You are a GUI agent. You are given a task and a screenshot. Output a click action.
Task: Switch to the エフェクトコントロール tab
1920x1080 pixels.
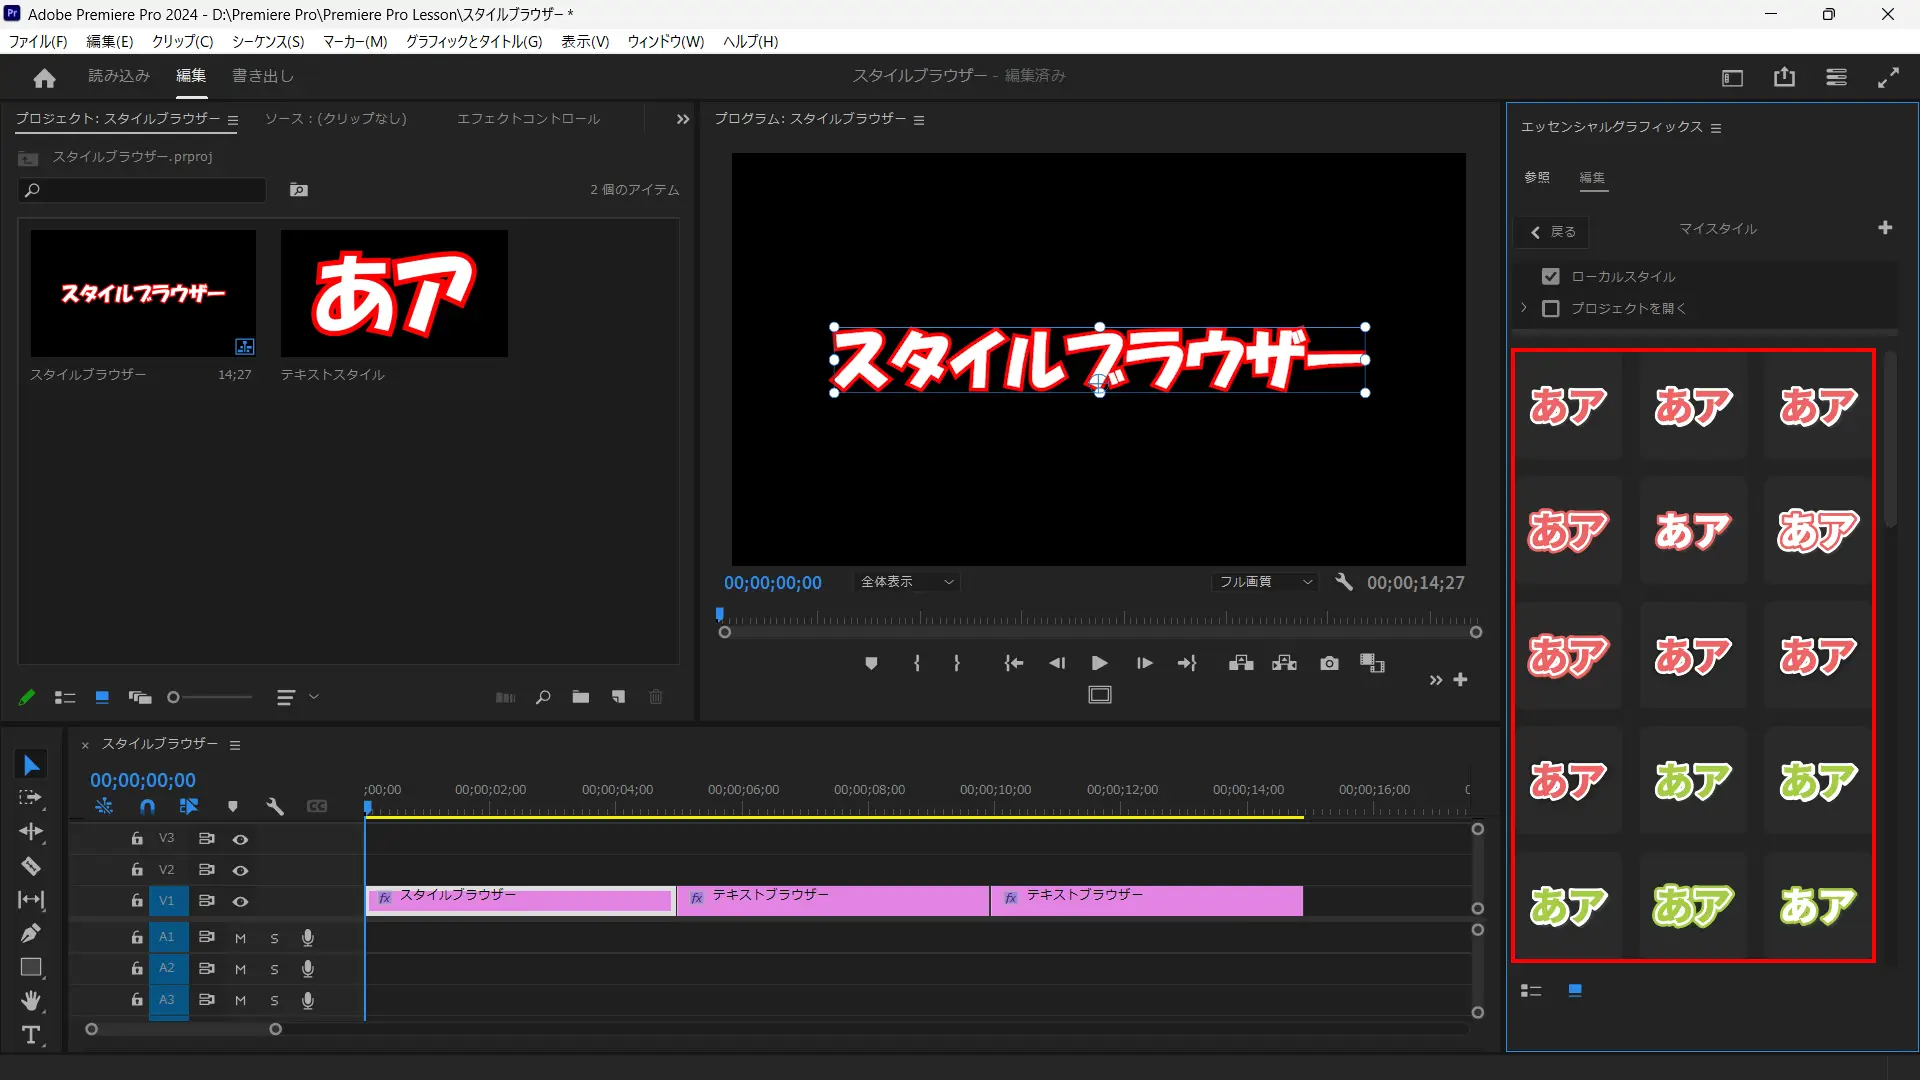pos(529,119)
